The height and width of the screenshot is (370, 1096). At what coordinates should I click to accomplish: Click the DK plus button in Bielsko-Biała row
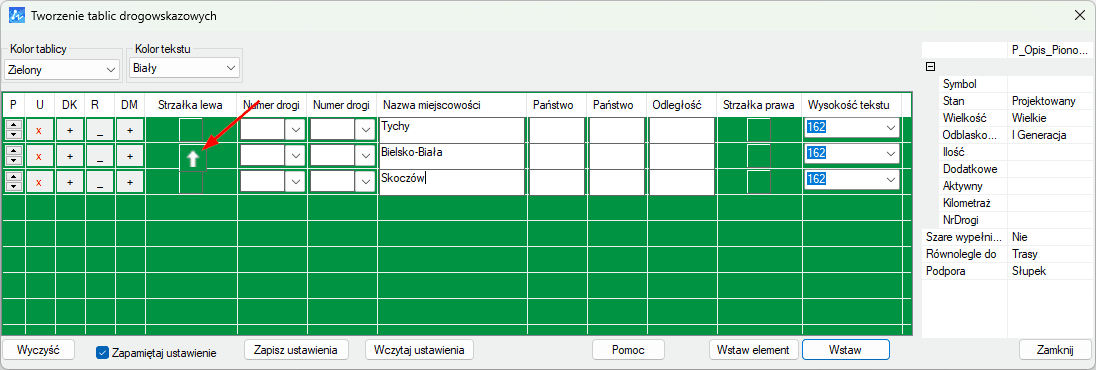[70, 156]
